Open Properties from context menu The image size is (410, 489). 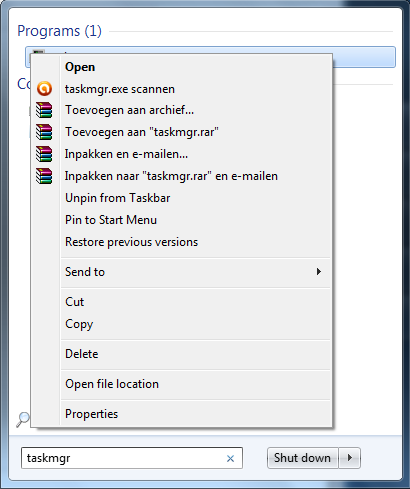92,414
